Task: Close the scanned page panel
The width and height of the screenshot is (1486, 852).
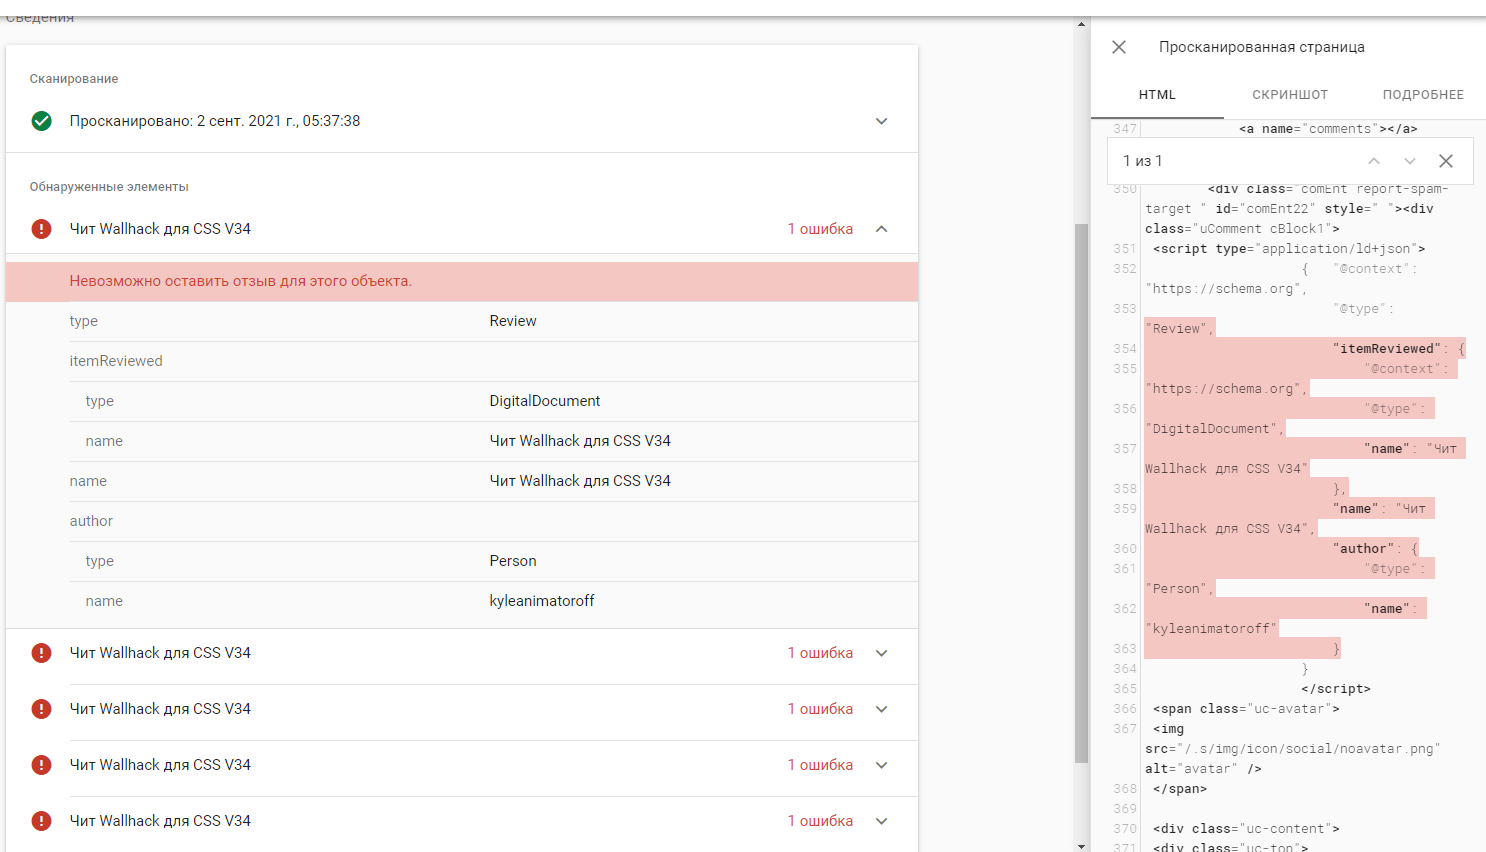Action: (1119, 47)
